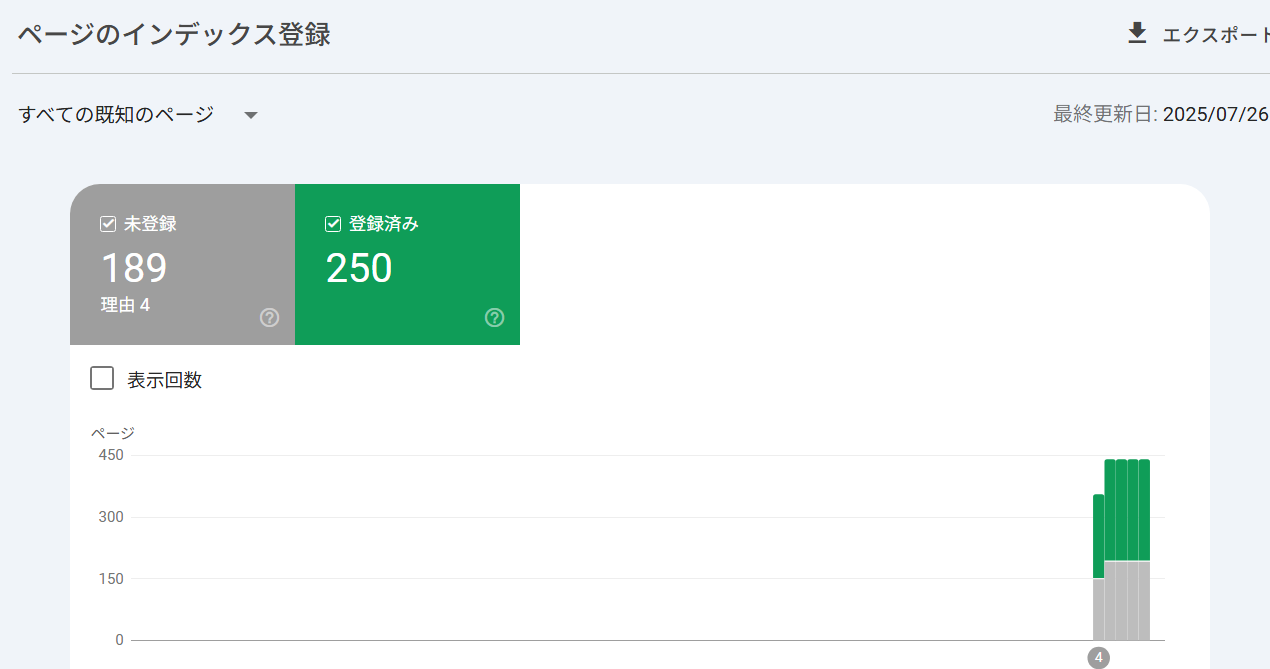The height and width of the screenshot is (669, 1270).
Task: Enable the 表示回数 checkbox
Action: click(x=102, y=379)
